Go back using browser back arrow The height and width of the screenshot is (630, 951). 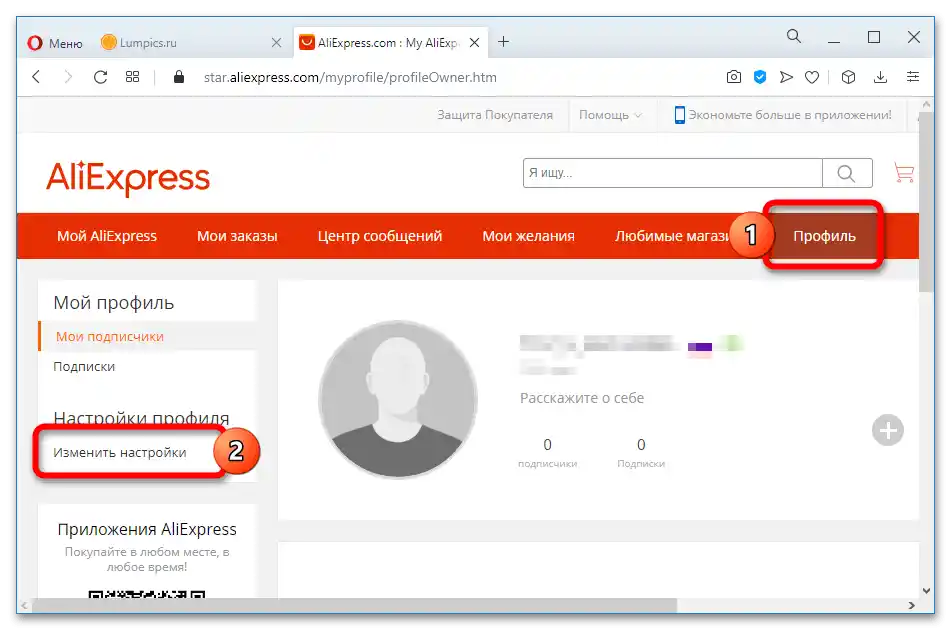[x=36, y=77]
